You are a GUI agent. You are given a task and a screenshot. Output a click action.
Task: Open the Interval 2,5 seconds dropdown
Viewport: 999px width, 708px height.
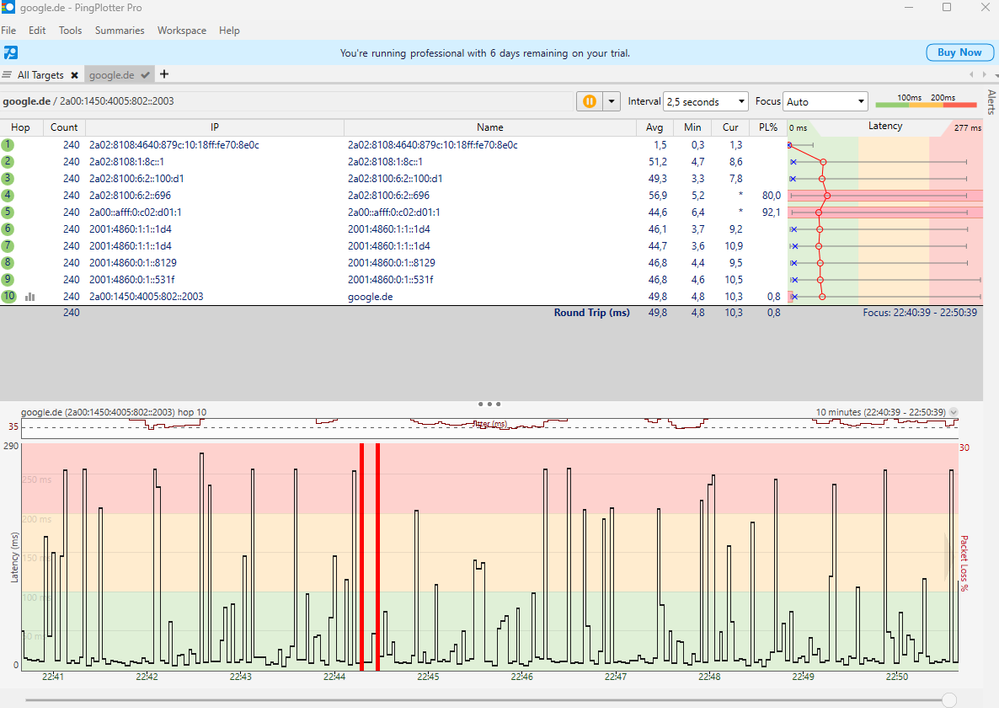tap(705, 101)
